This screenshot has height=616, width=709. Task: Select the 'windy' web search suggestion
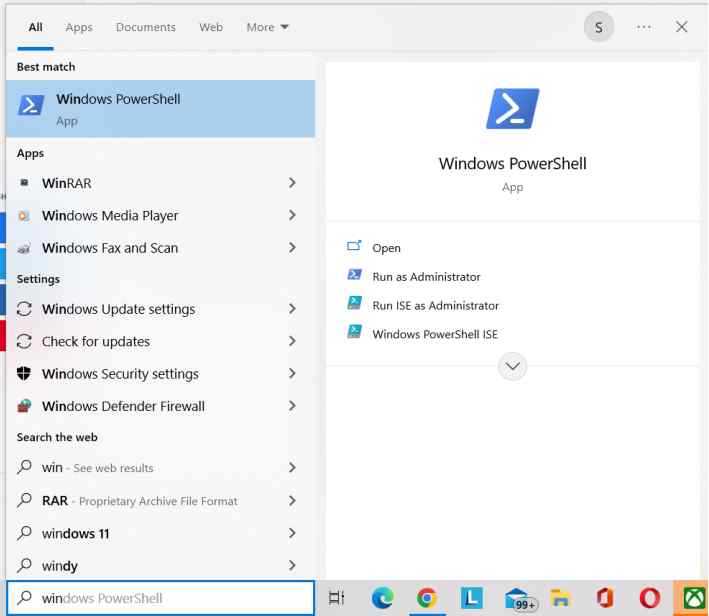pyautogui.click(x=59, y=566)
